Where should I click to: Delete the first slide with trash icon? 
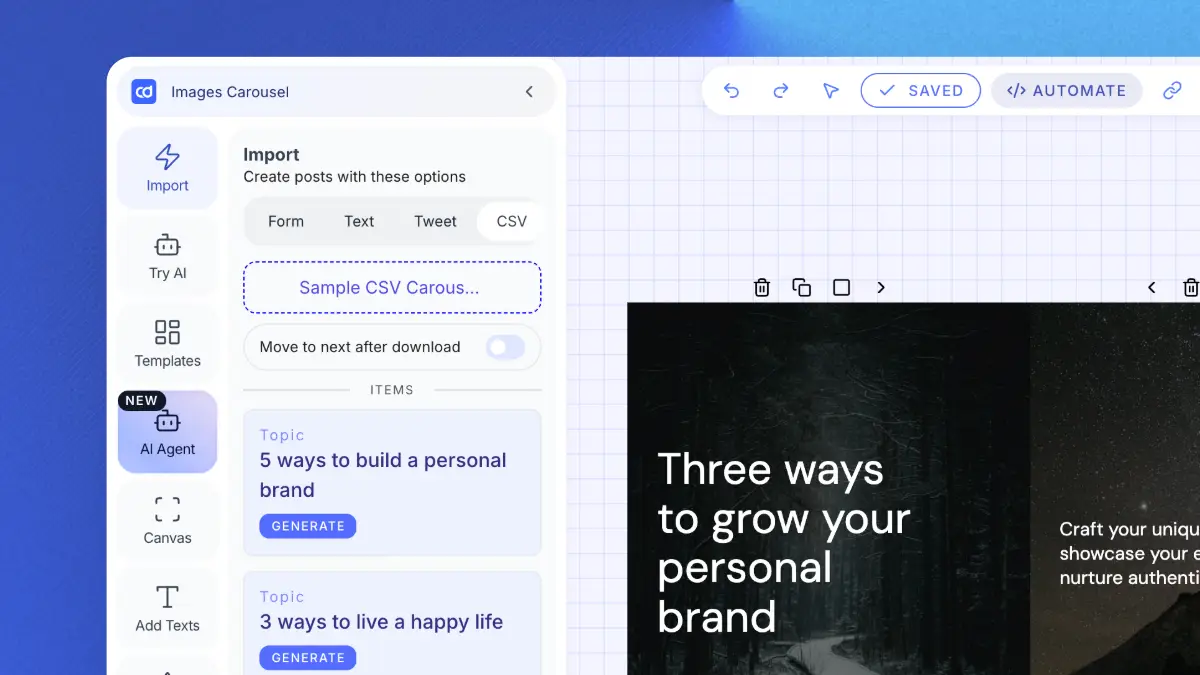[762, 288]
